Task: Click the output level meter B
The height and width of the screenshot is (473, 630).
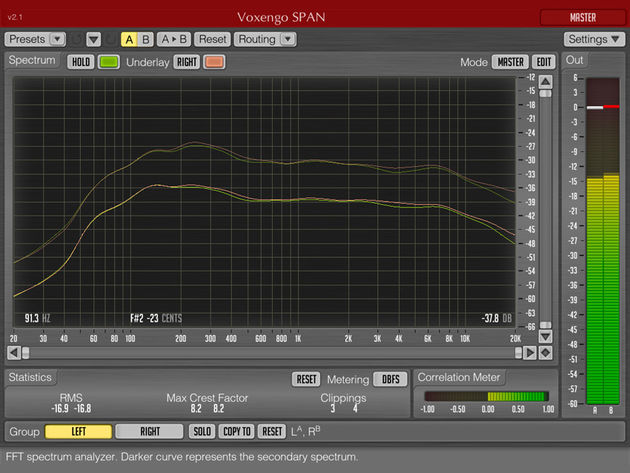Action: click(611, 241)
